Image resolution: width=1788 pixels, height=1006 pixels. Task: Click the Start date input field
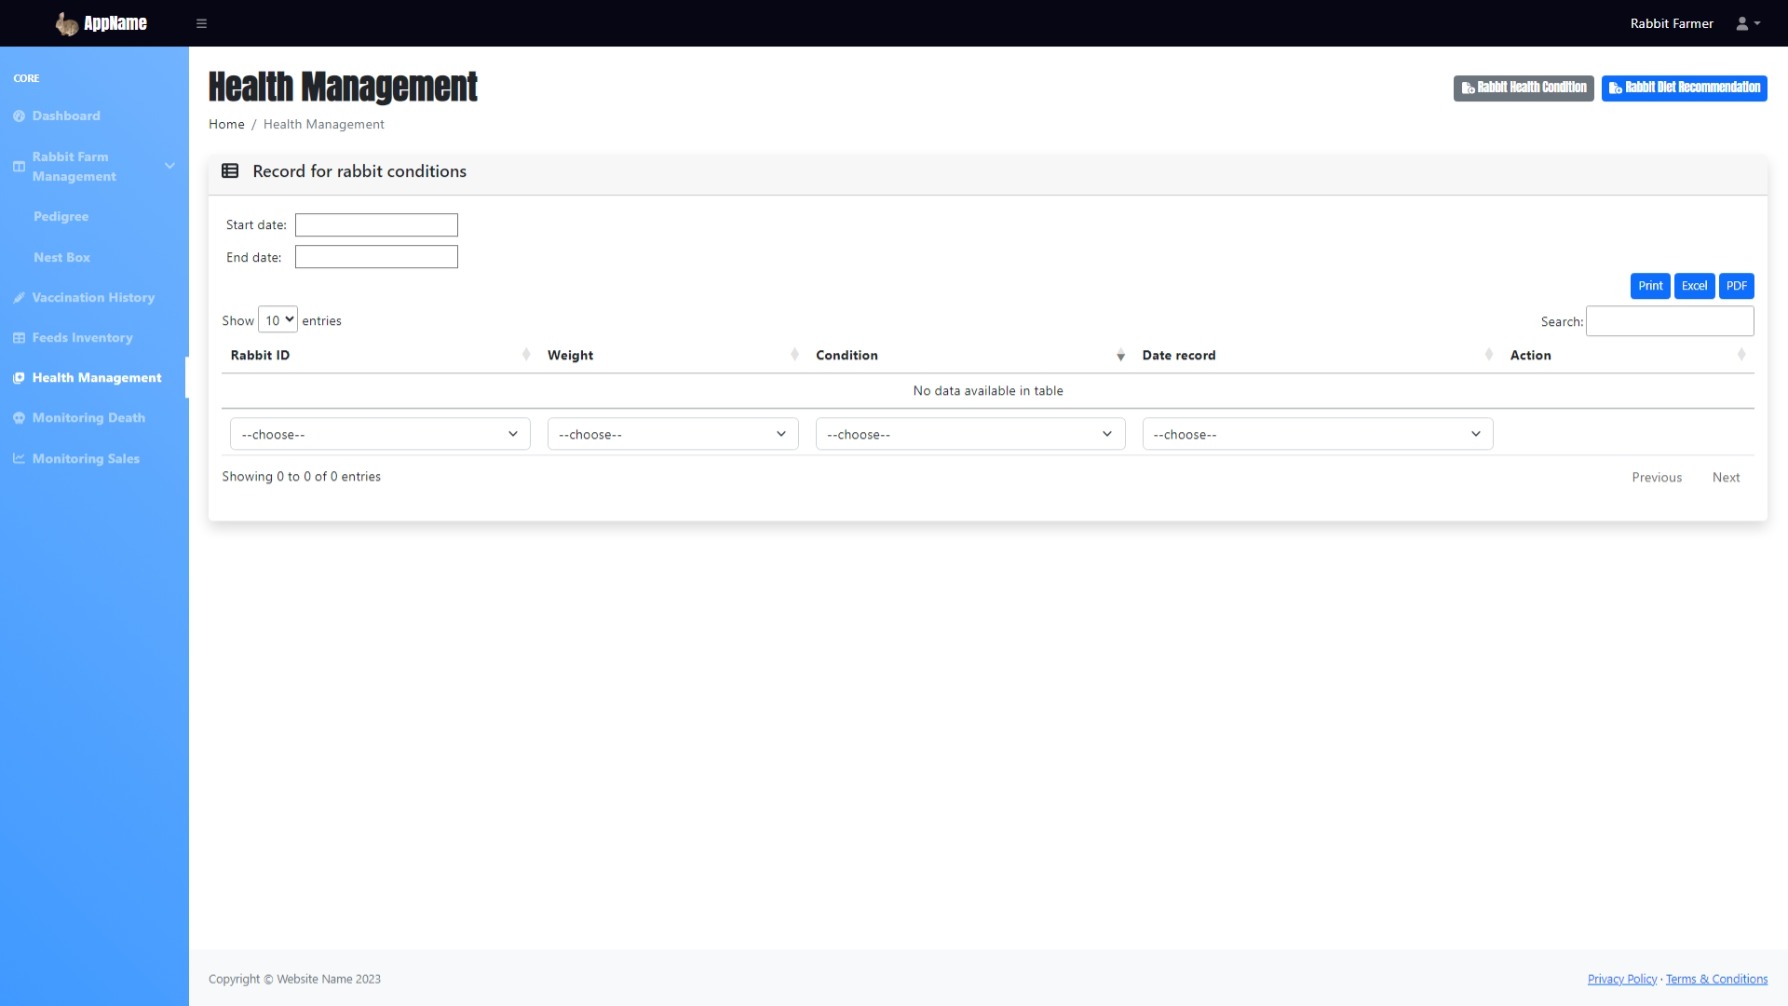coord(376,225)
